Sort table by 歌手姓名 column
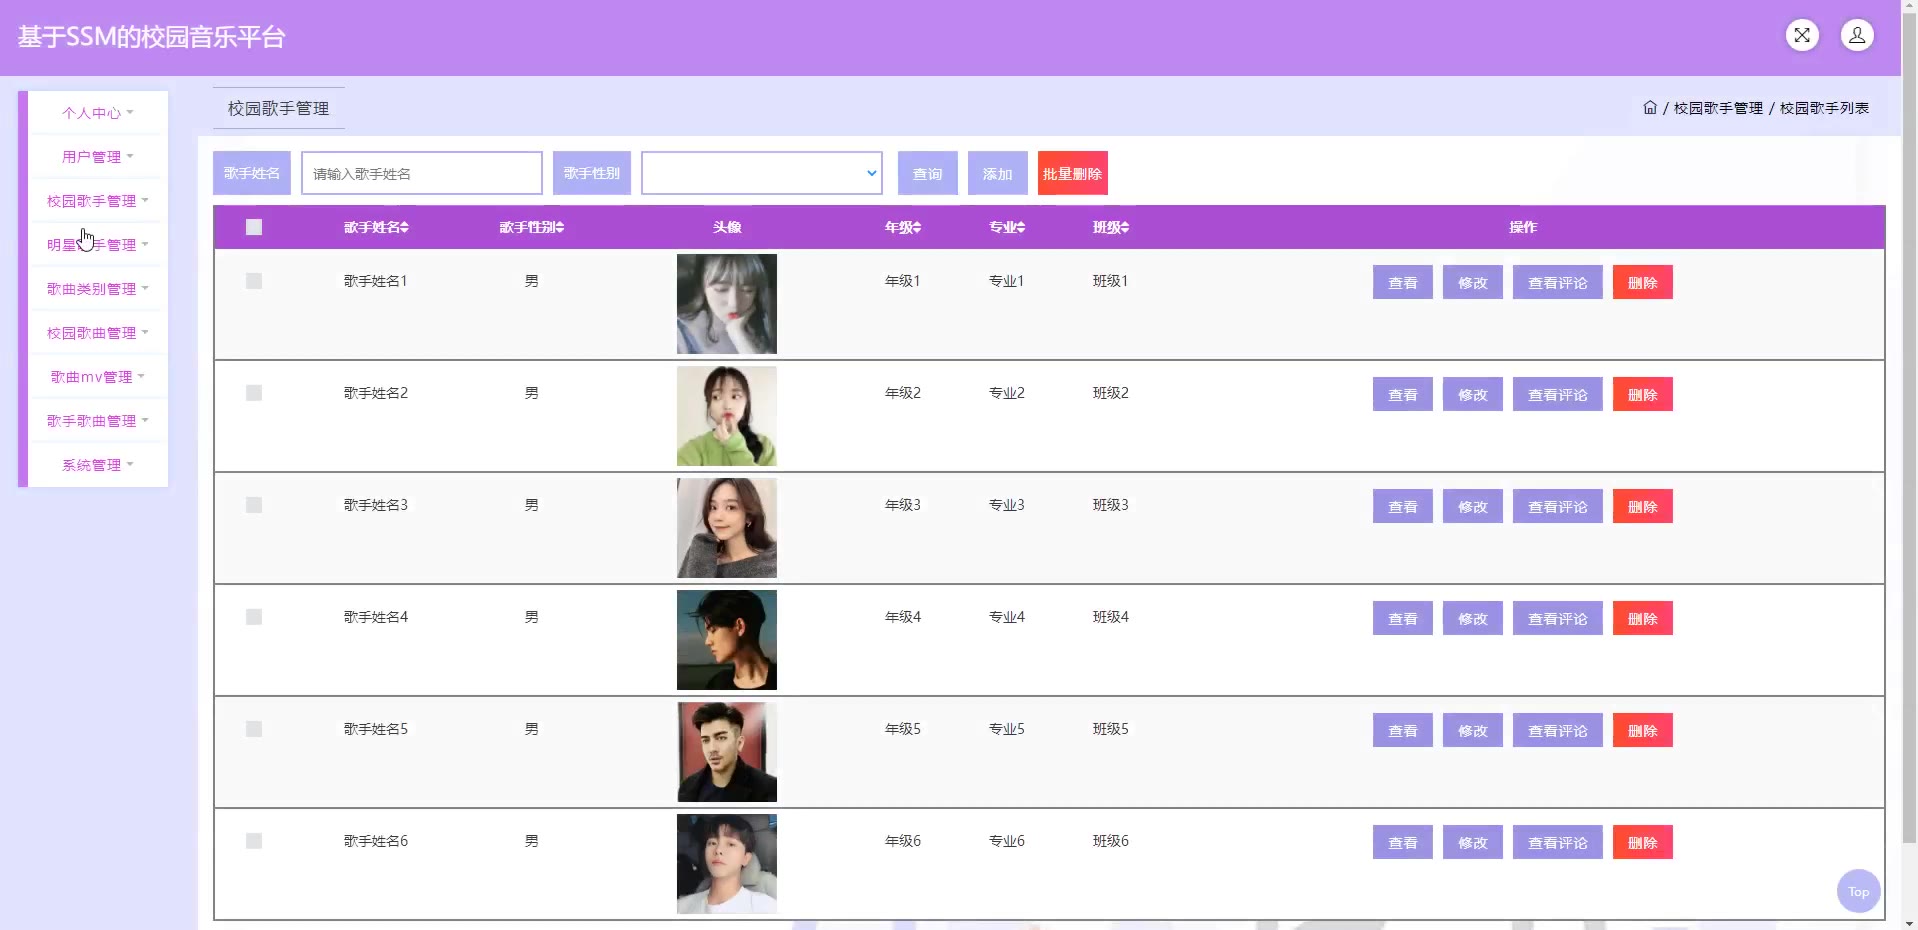 (376, 227)
